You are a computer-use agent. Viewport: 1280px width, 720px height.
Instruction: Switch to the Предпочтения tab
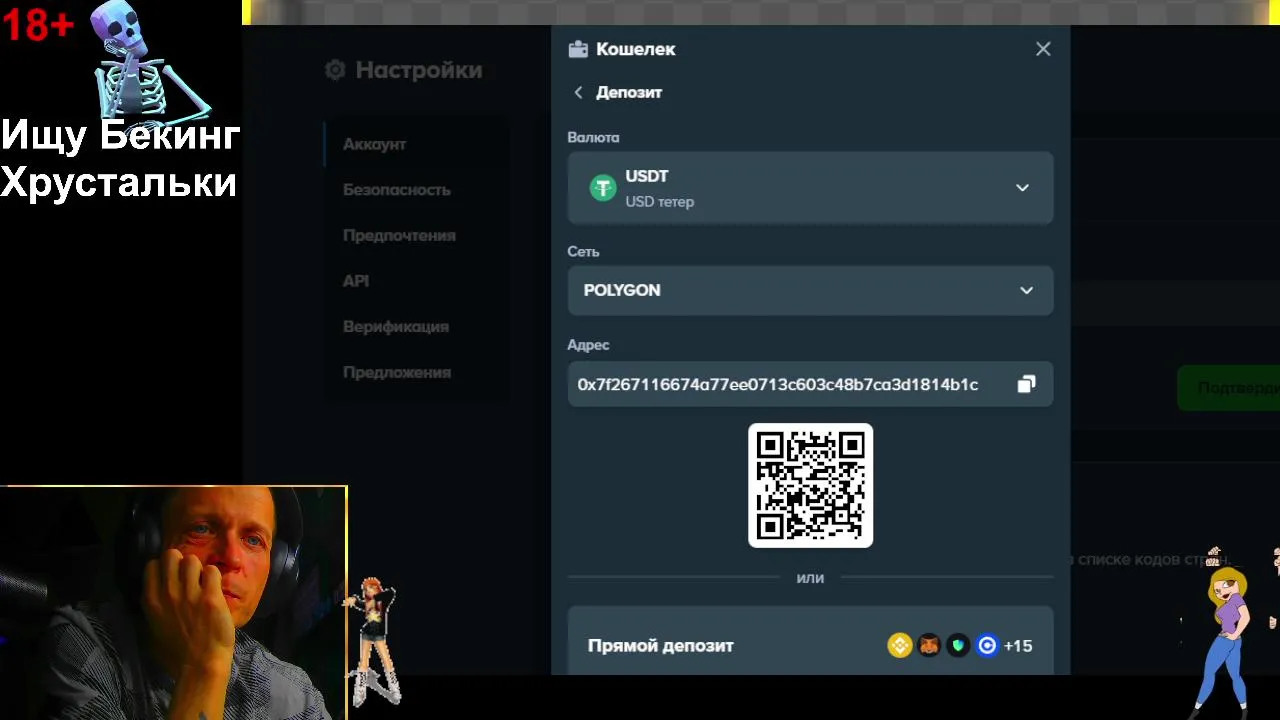point(399,235)
